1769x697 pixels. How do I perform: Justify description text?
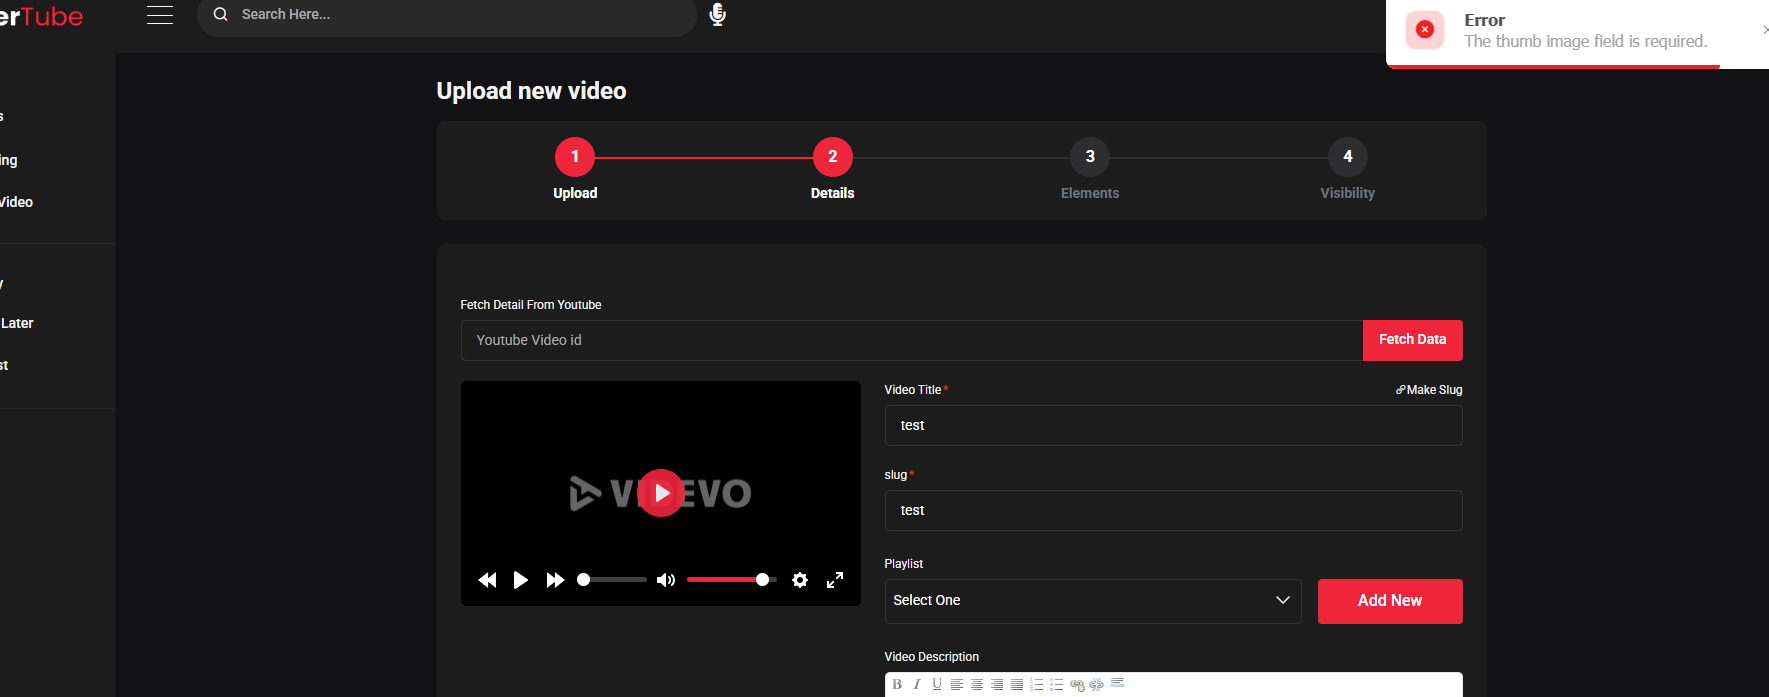coord(1017,684)
